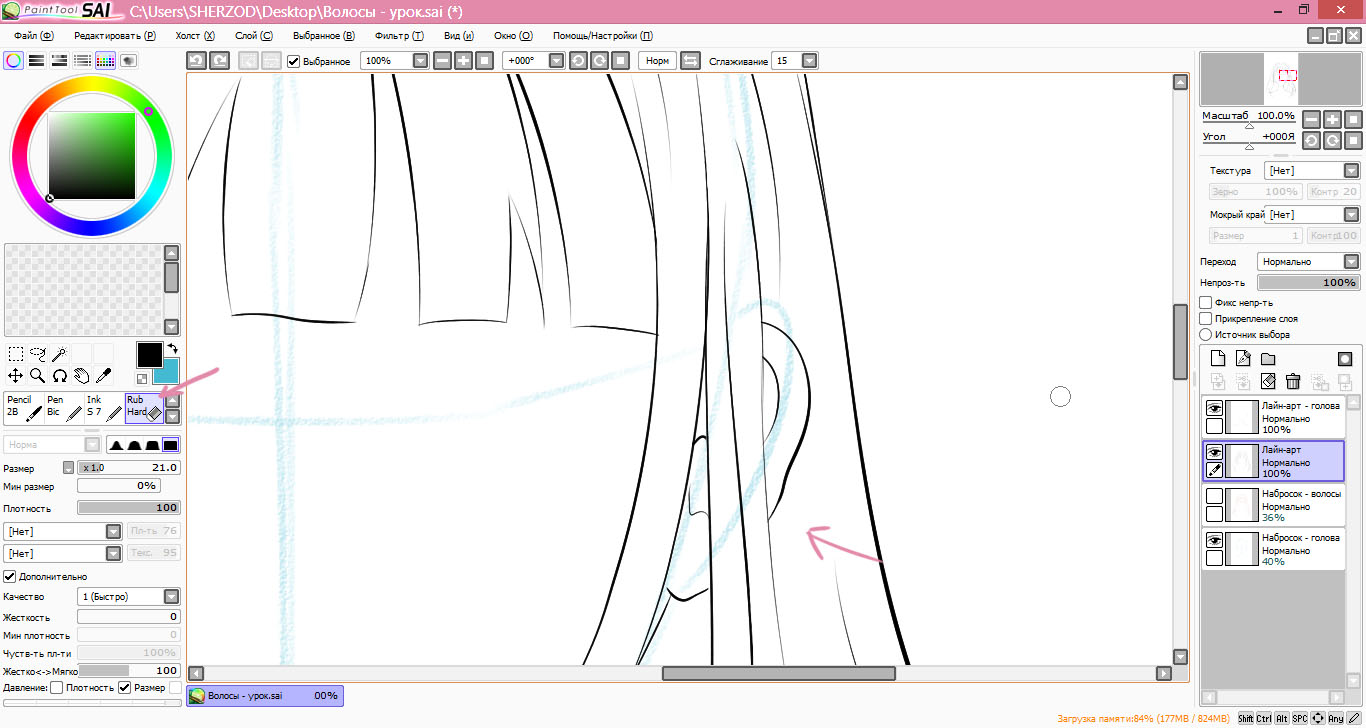Show the color wheel panel

[14, 61]
